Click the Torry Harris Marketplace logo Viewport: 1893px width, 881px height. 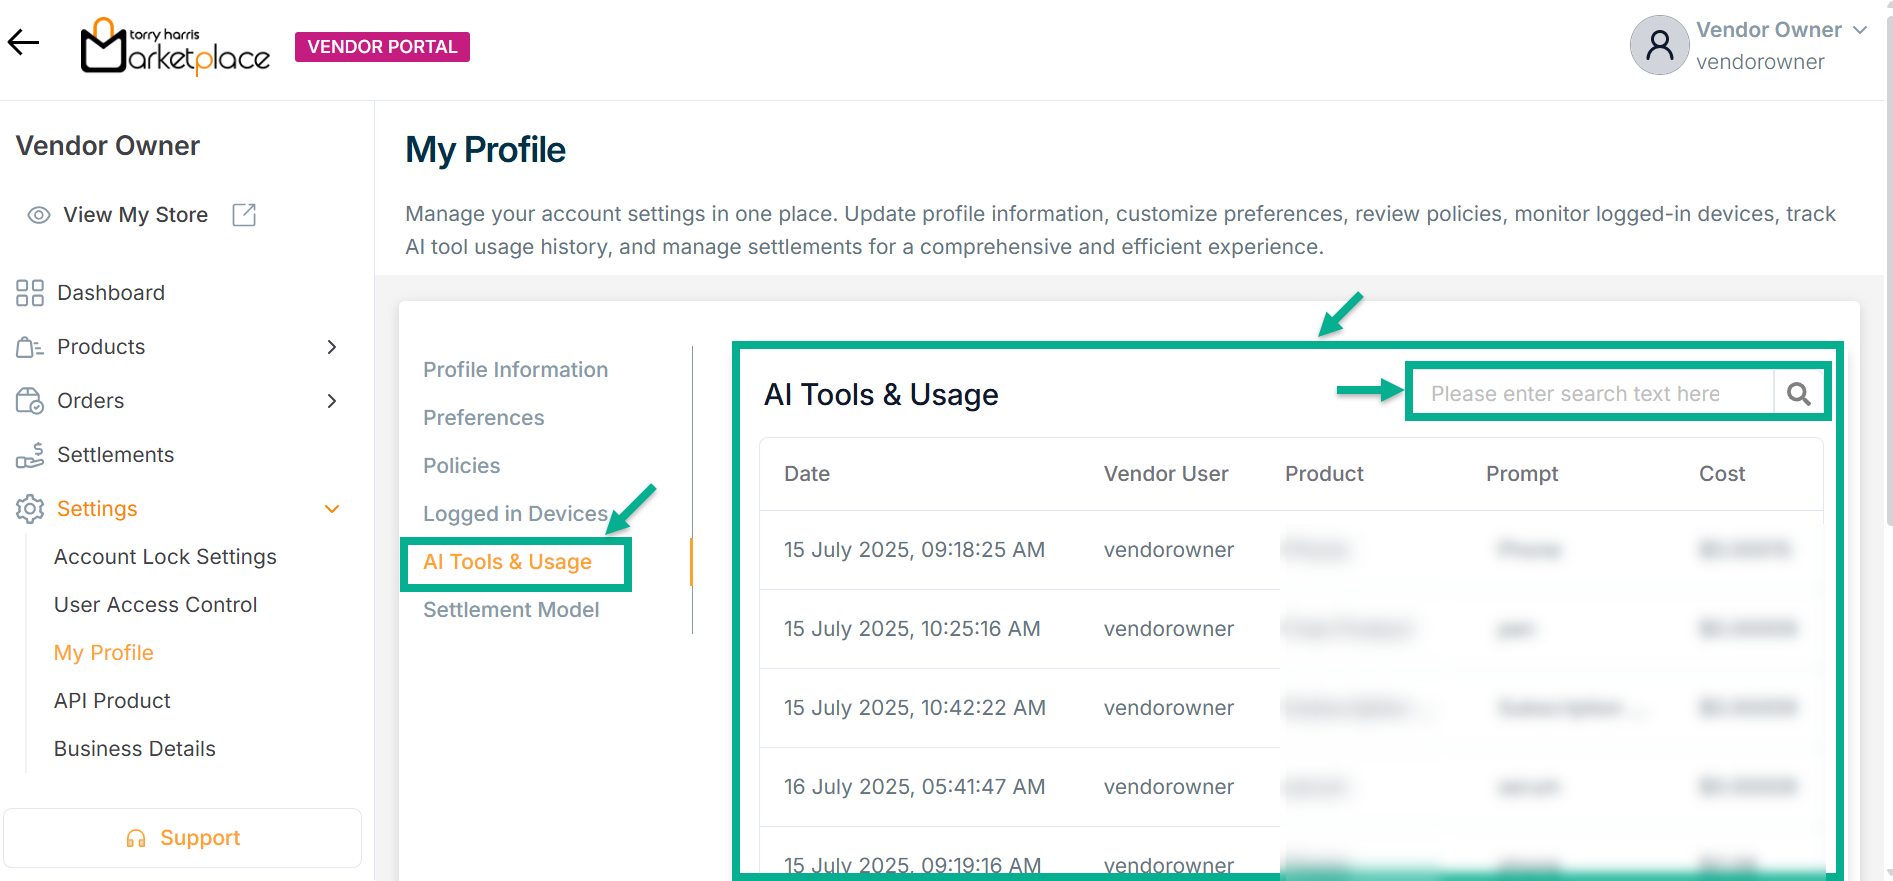(175, 47)
